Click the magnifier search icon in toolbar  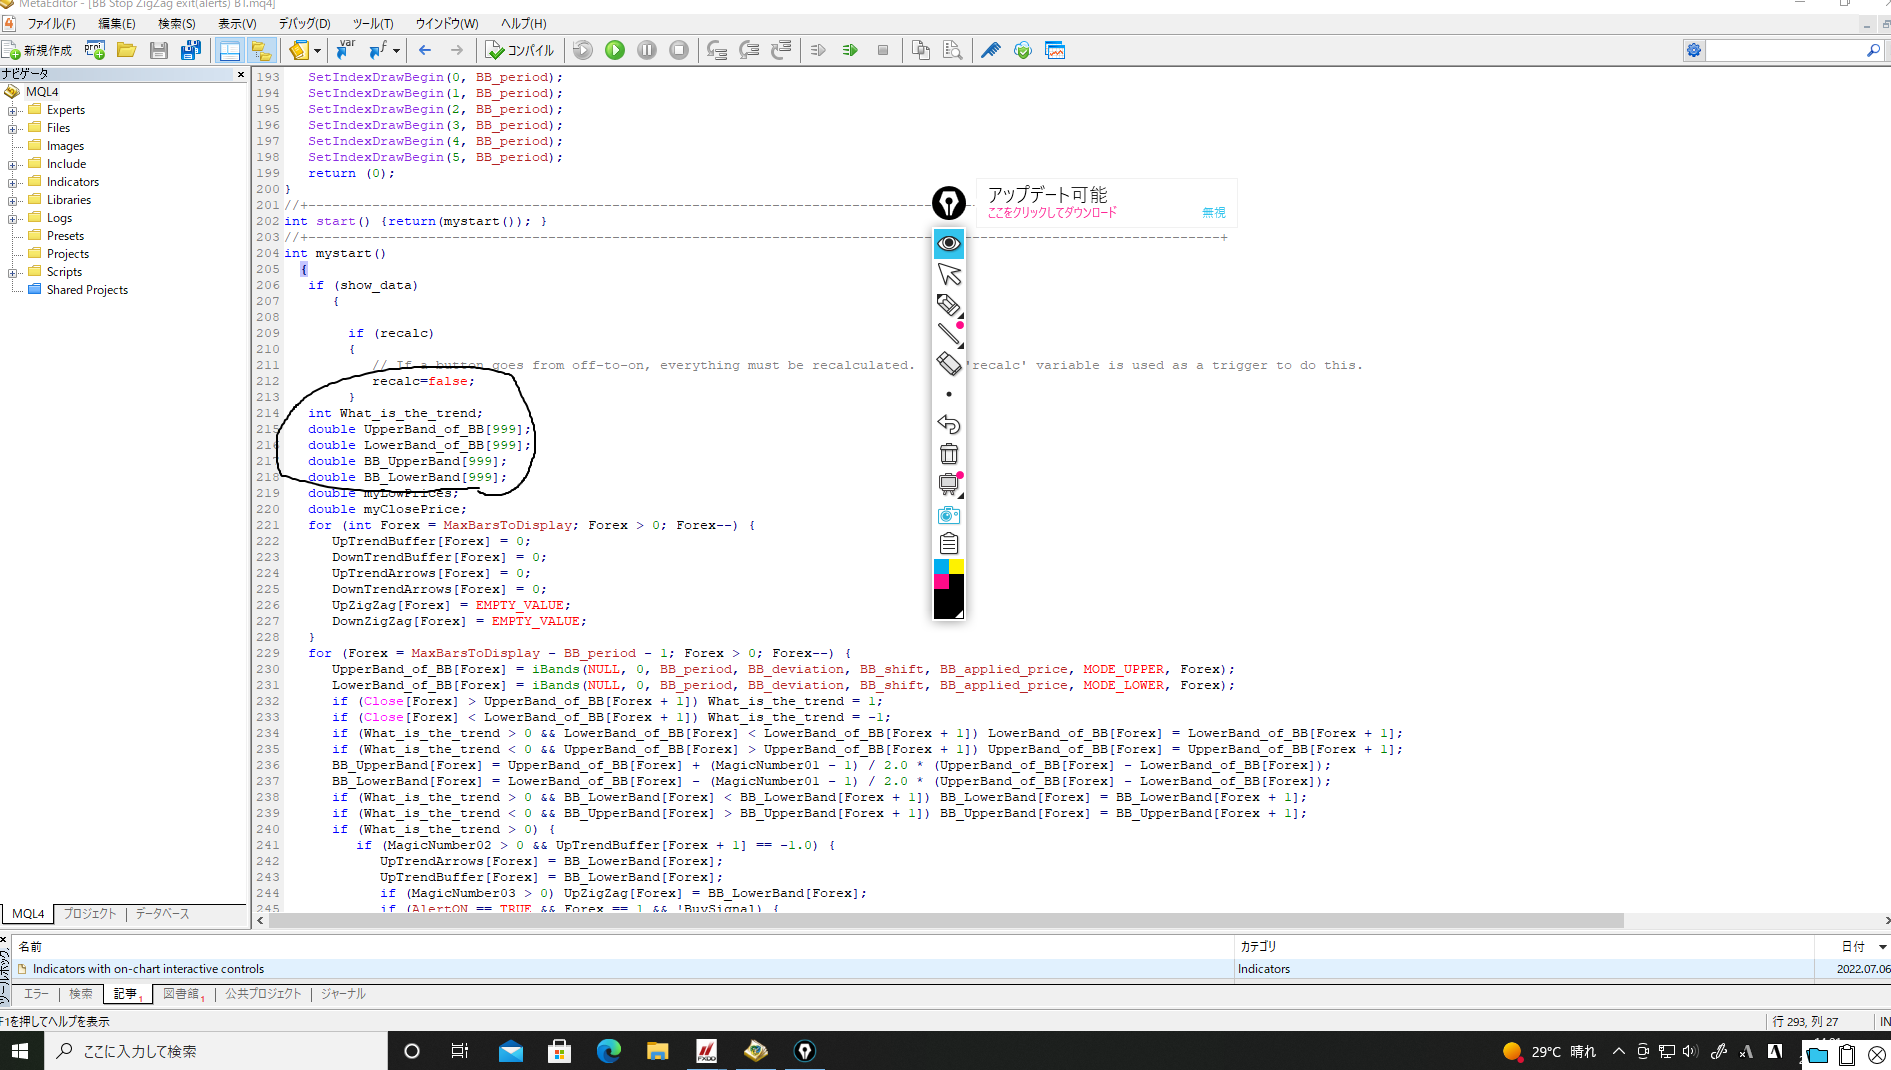(1873, 50)
